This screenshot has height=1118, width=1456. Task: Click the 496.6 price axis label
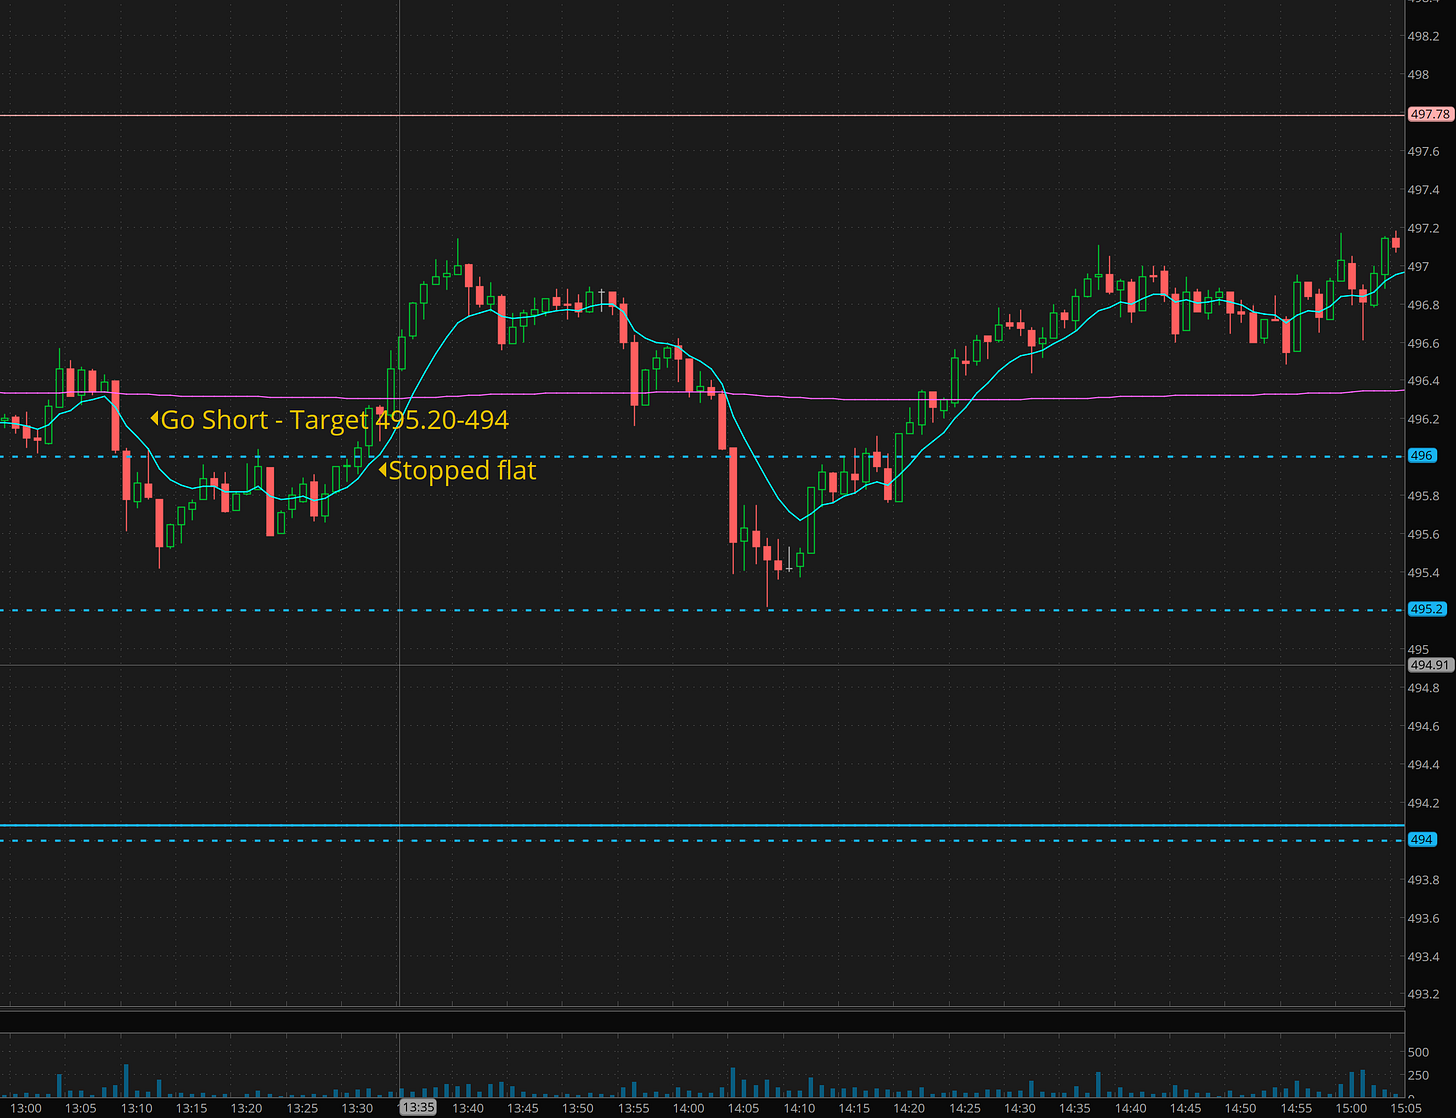click(1423, 343)
